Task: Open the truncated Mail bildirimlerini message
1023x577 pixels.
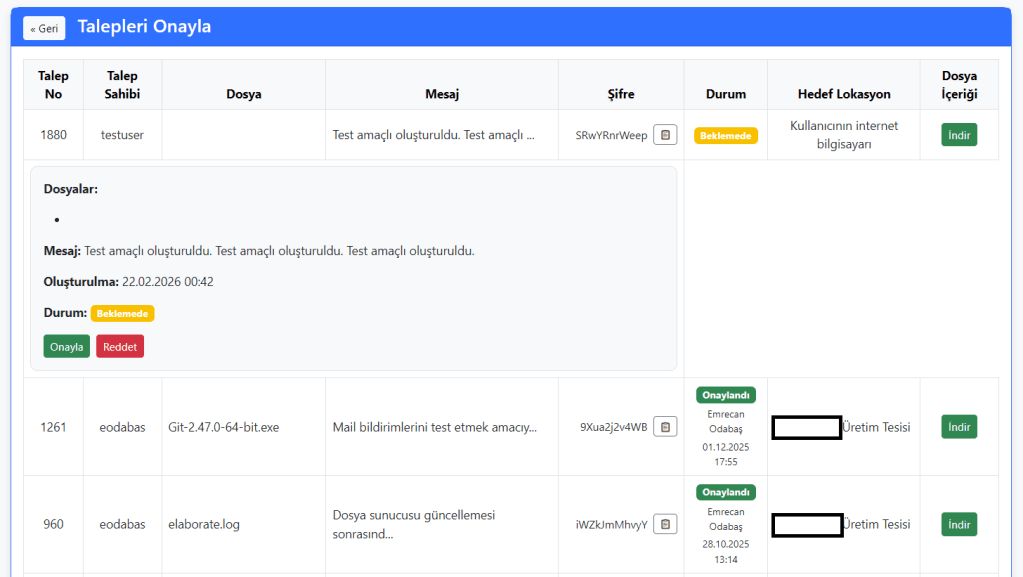Action: (x=434, y=427)
